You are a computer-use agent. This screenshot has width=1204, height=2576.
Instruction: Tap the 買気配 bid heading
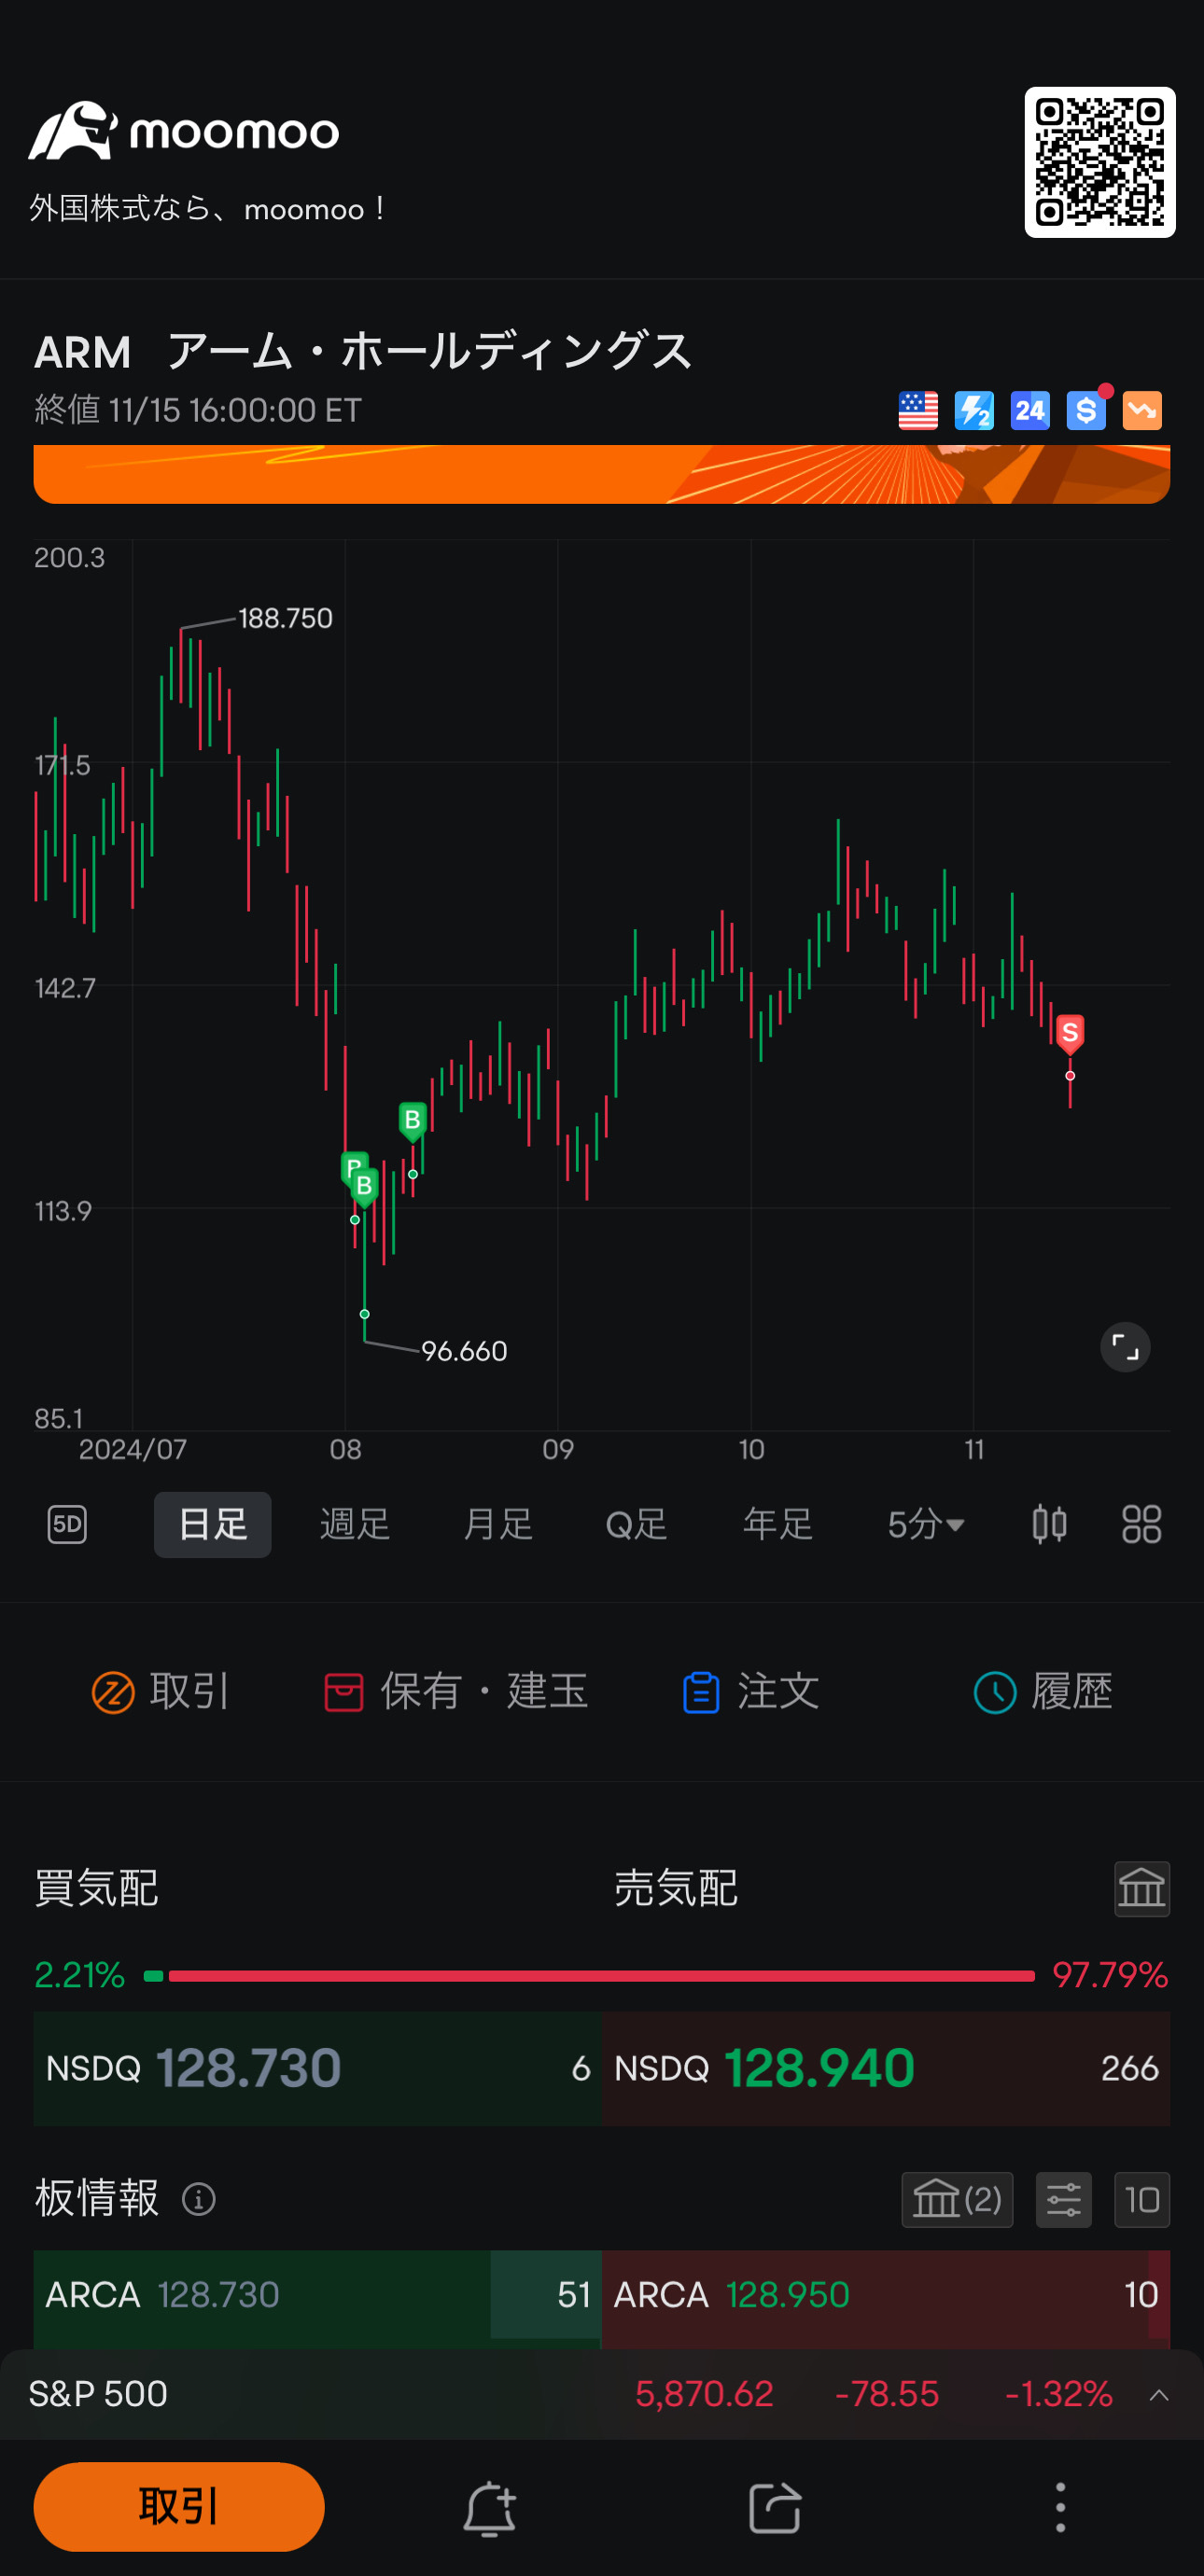click(96, 1888)
